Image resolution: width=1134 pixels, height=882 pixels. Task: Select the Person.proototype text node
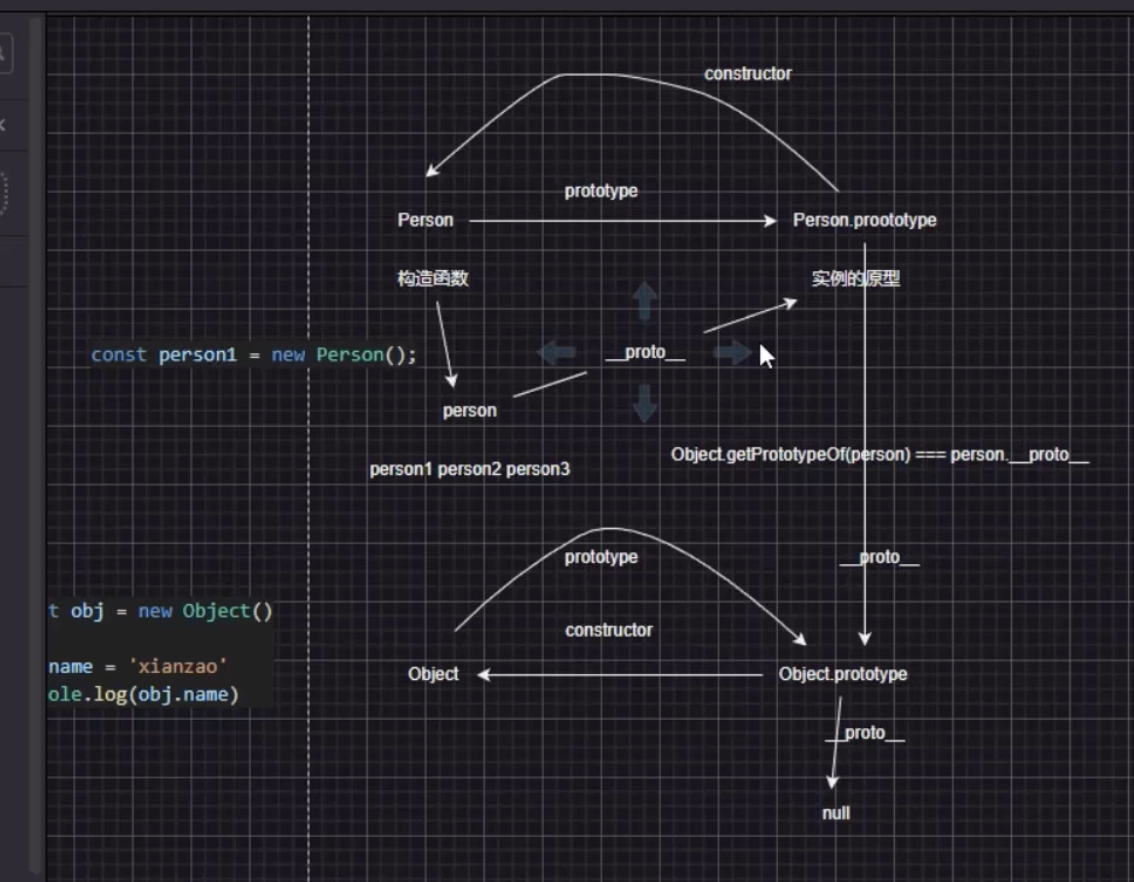pos(864,220)
